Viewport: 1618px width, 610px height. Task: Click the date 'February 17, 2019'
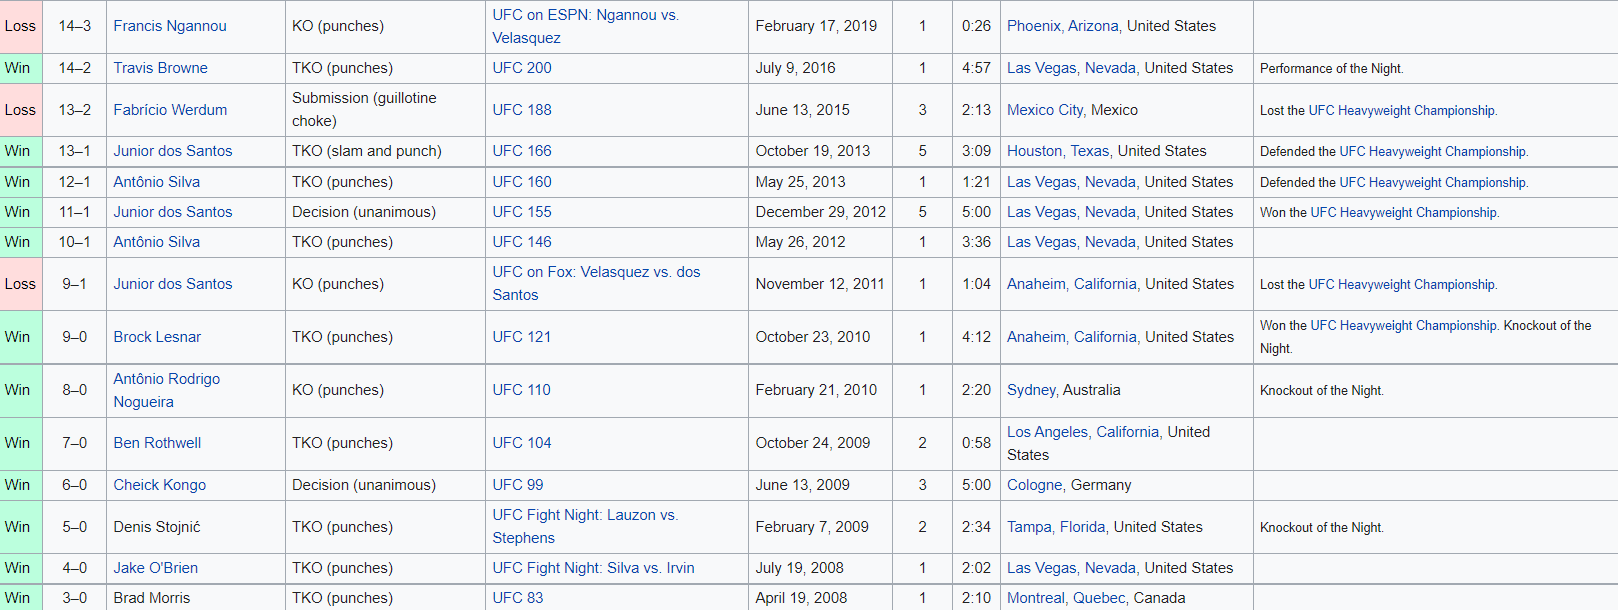point(816,26)
